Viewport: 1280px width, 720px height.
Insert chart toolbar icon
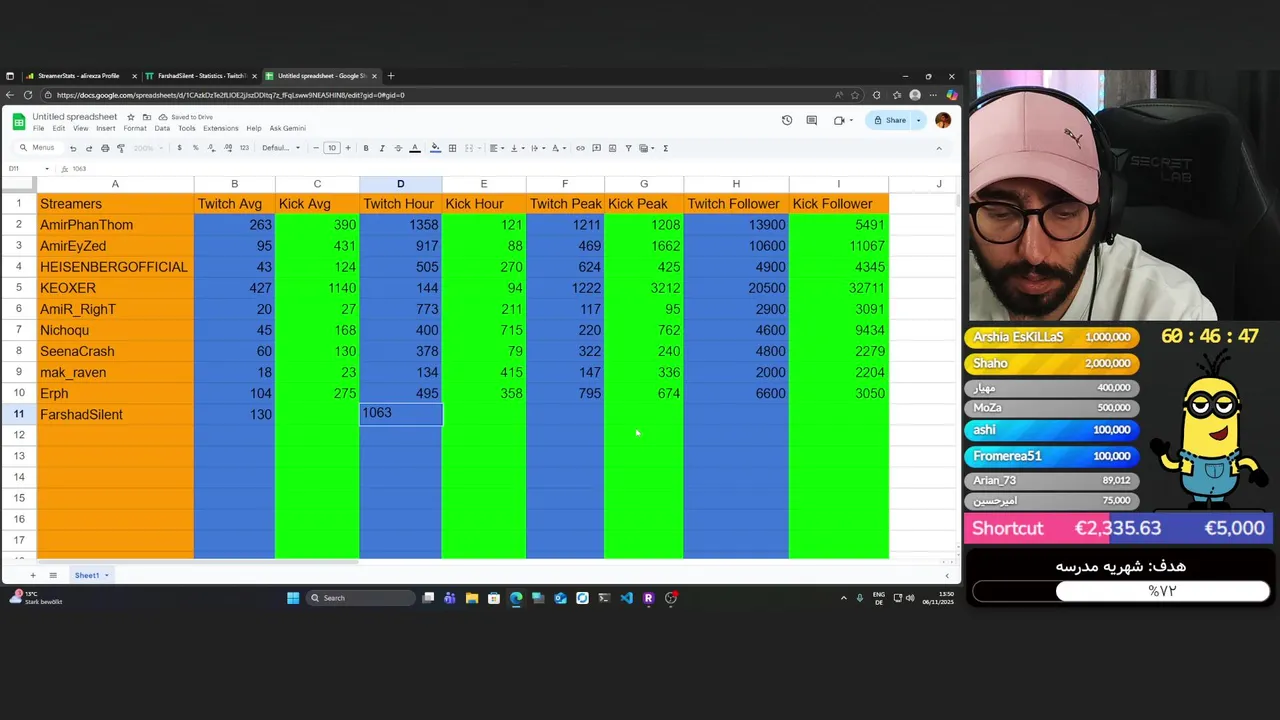click(612, 148)
